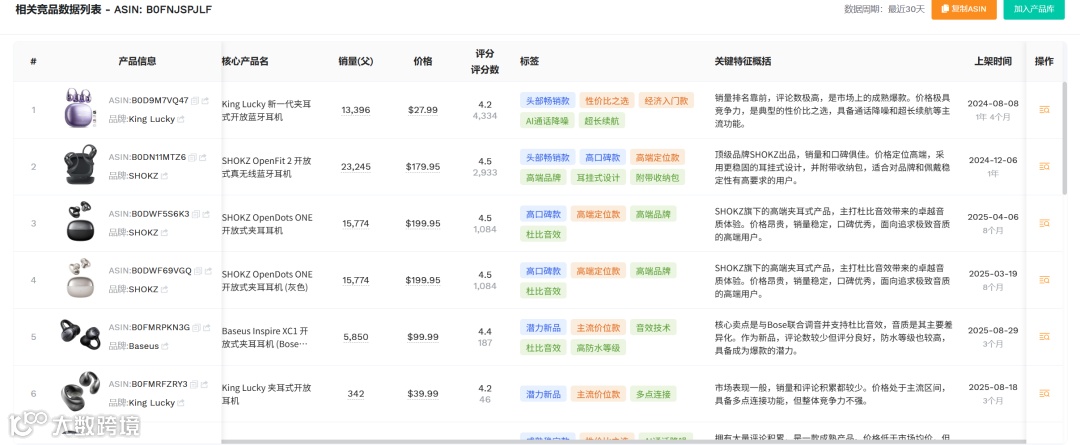Copy ASIN B0DN11MTZ6 using its copy icon

(x=193, y=157)
